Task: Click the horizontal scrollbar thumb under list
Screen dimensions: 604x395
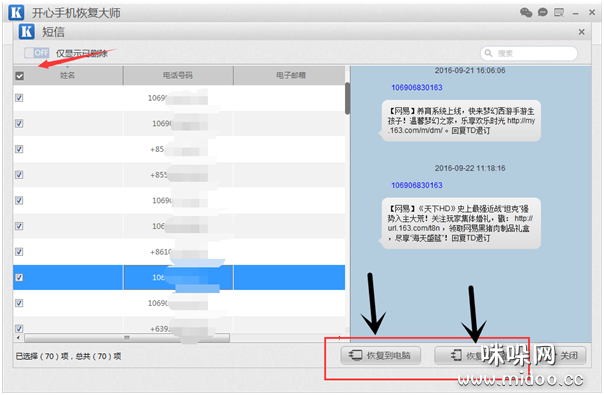Action: (x=127, y=338)
